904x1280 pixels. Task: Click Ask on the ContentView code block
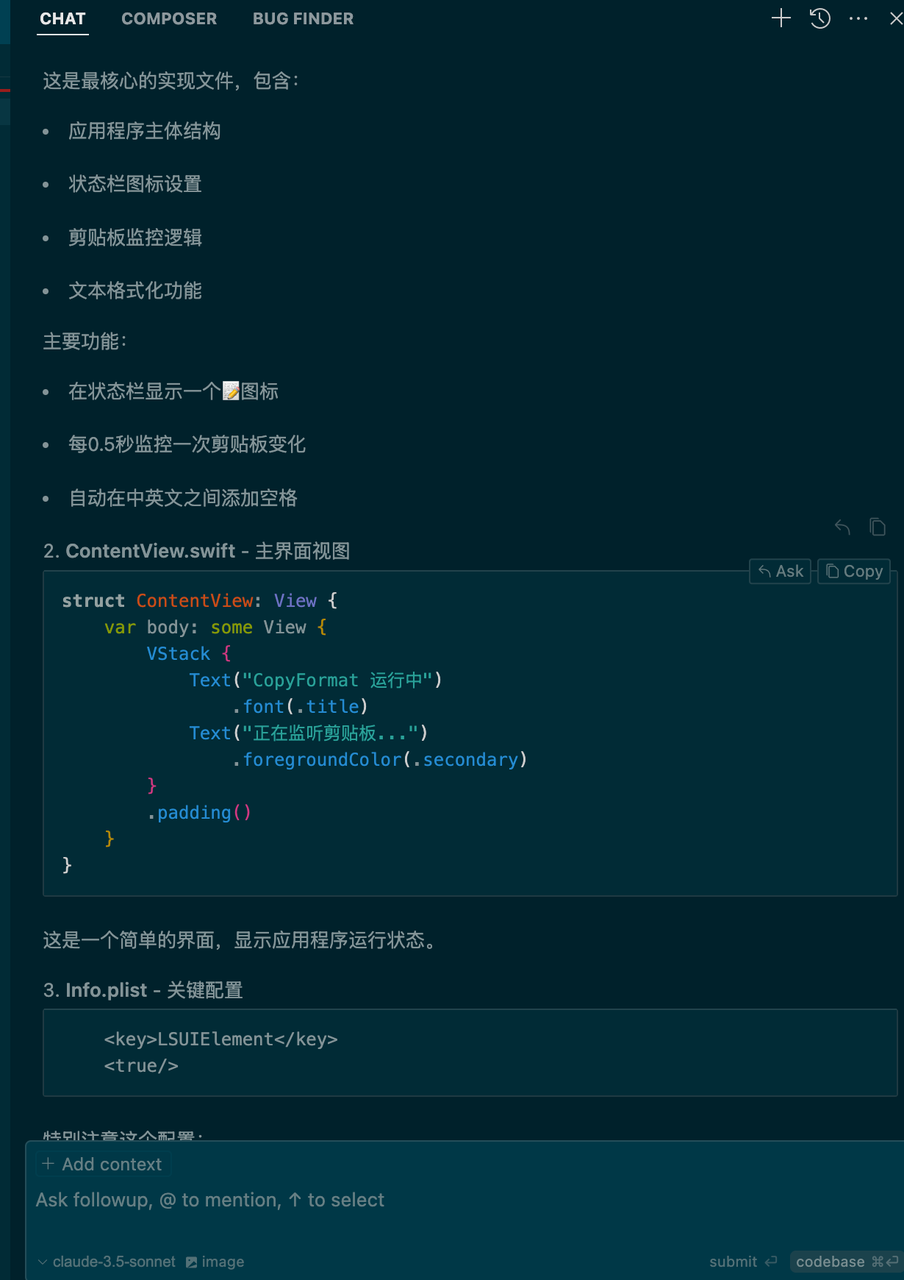tap(780, 571)
